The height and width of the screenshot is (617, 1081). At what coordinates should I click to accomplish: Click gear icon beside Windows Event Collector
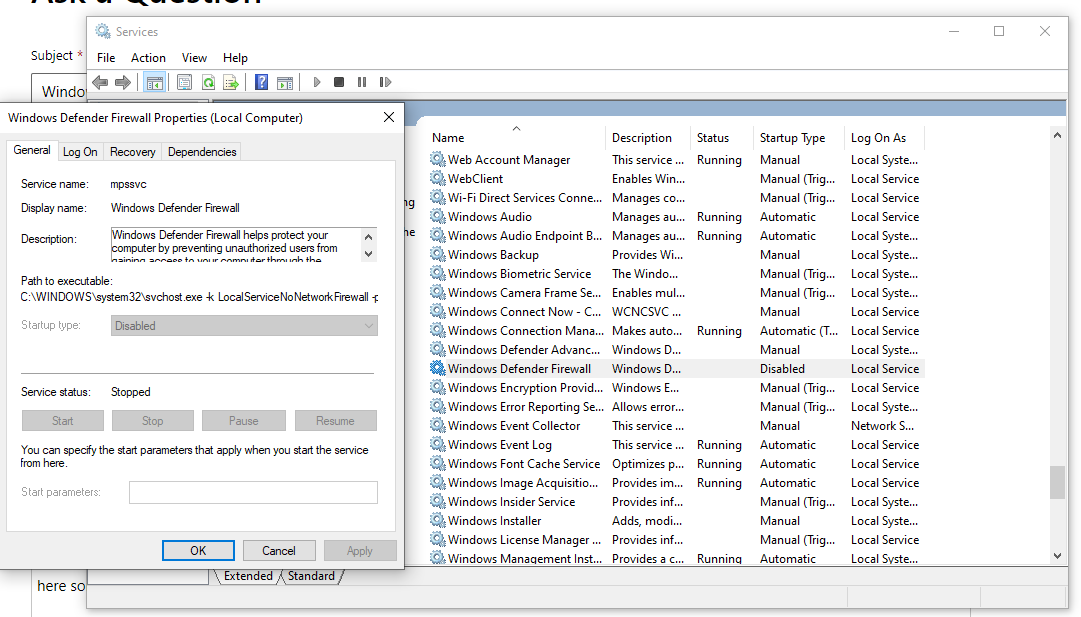[437, 425]
